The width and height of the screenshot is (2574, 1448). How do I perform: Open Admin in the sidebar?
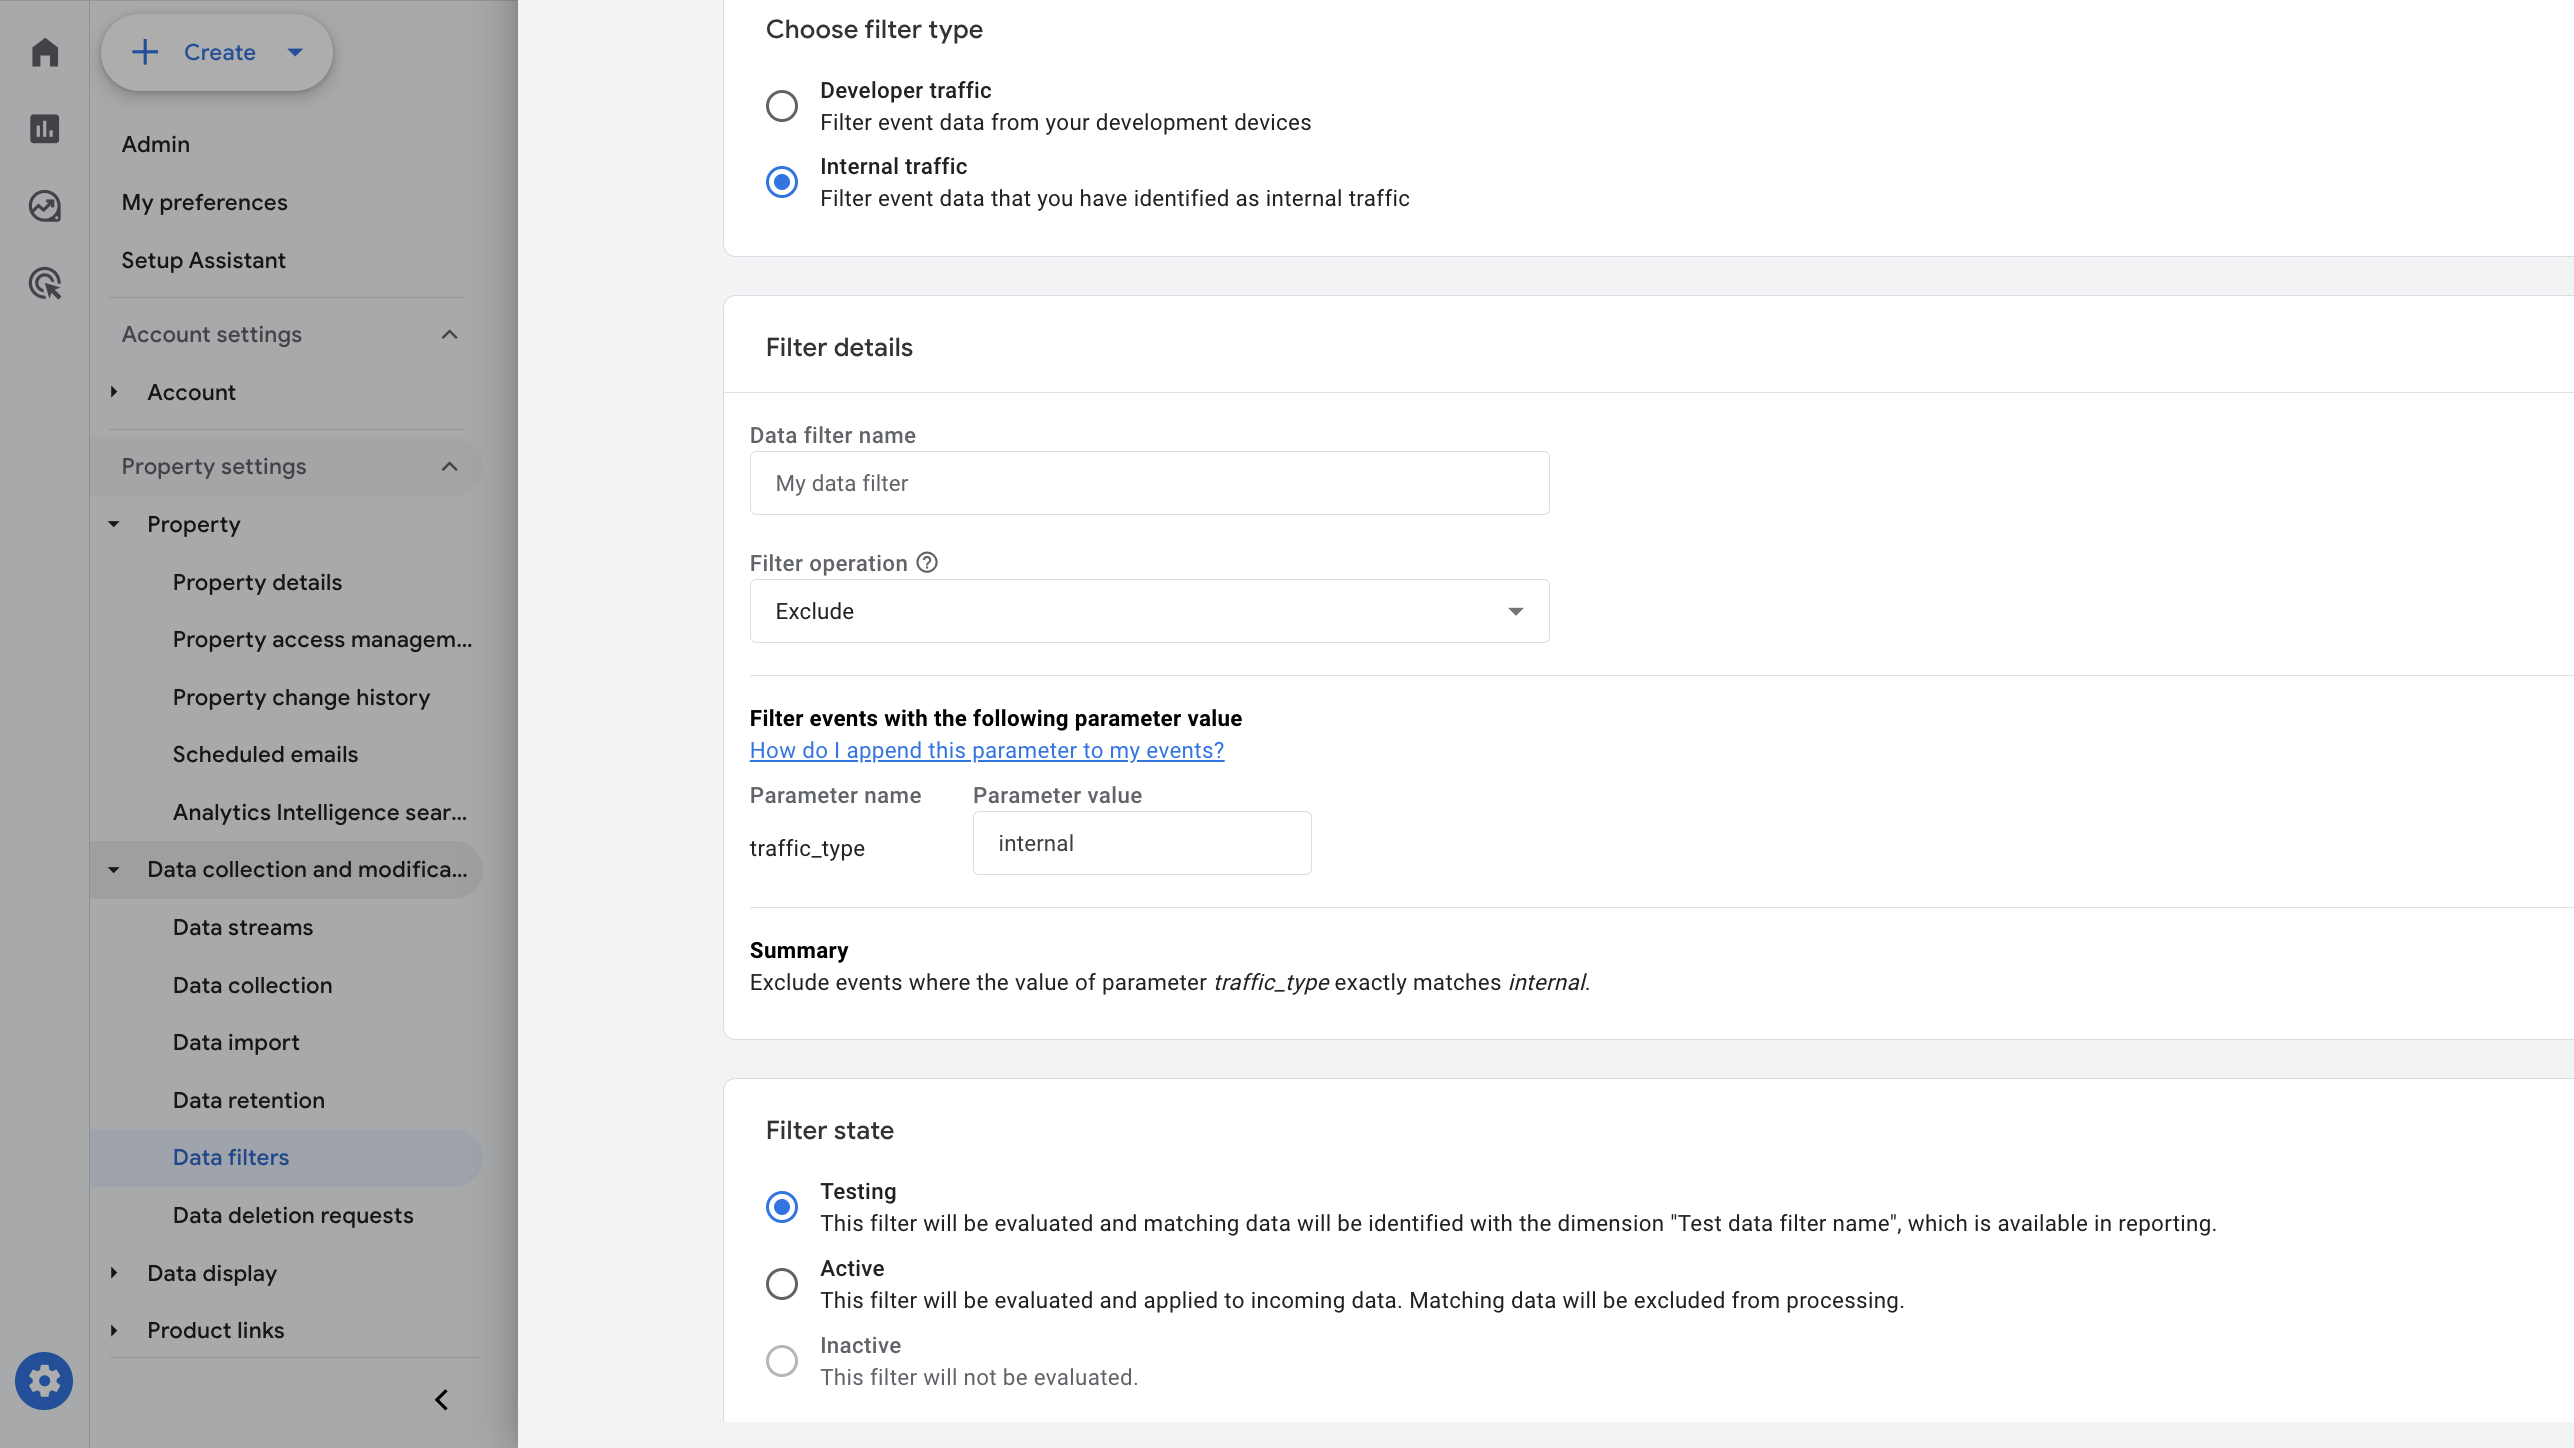(155, 144)
